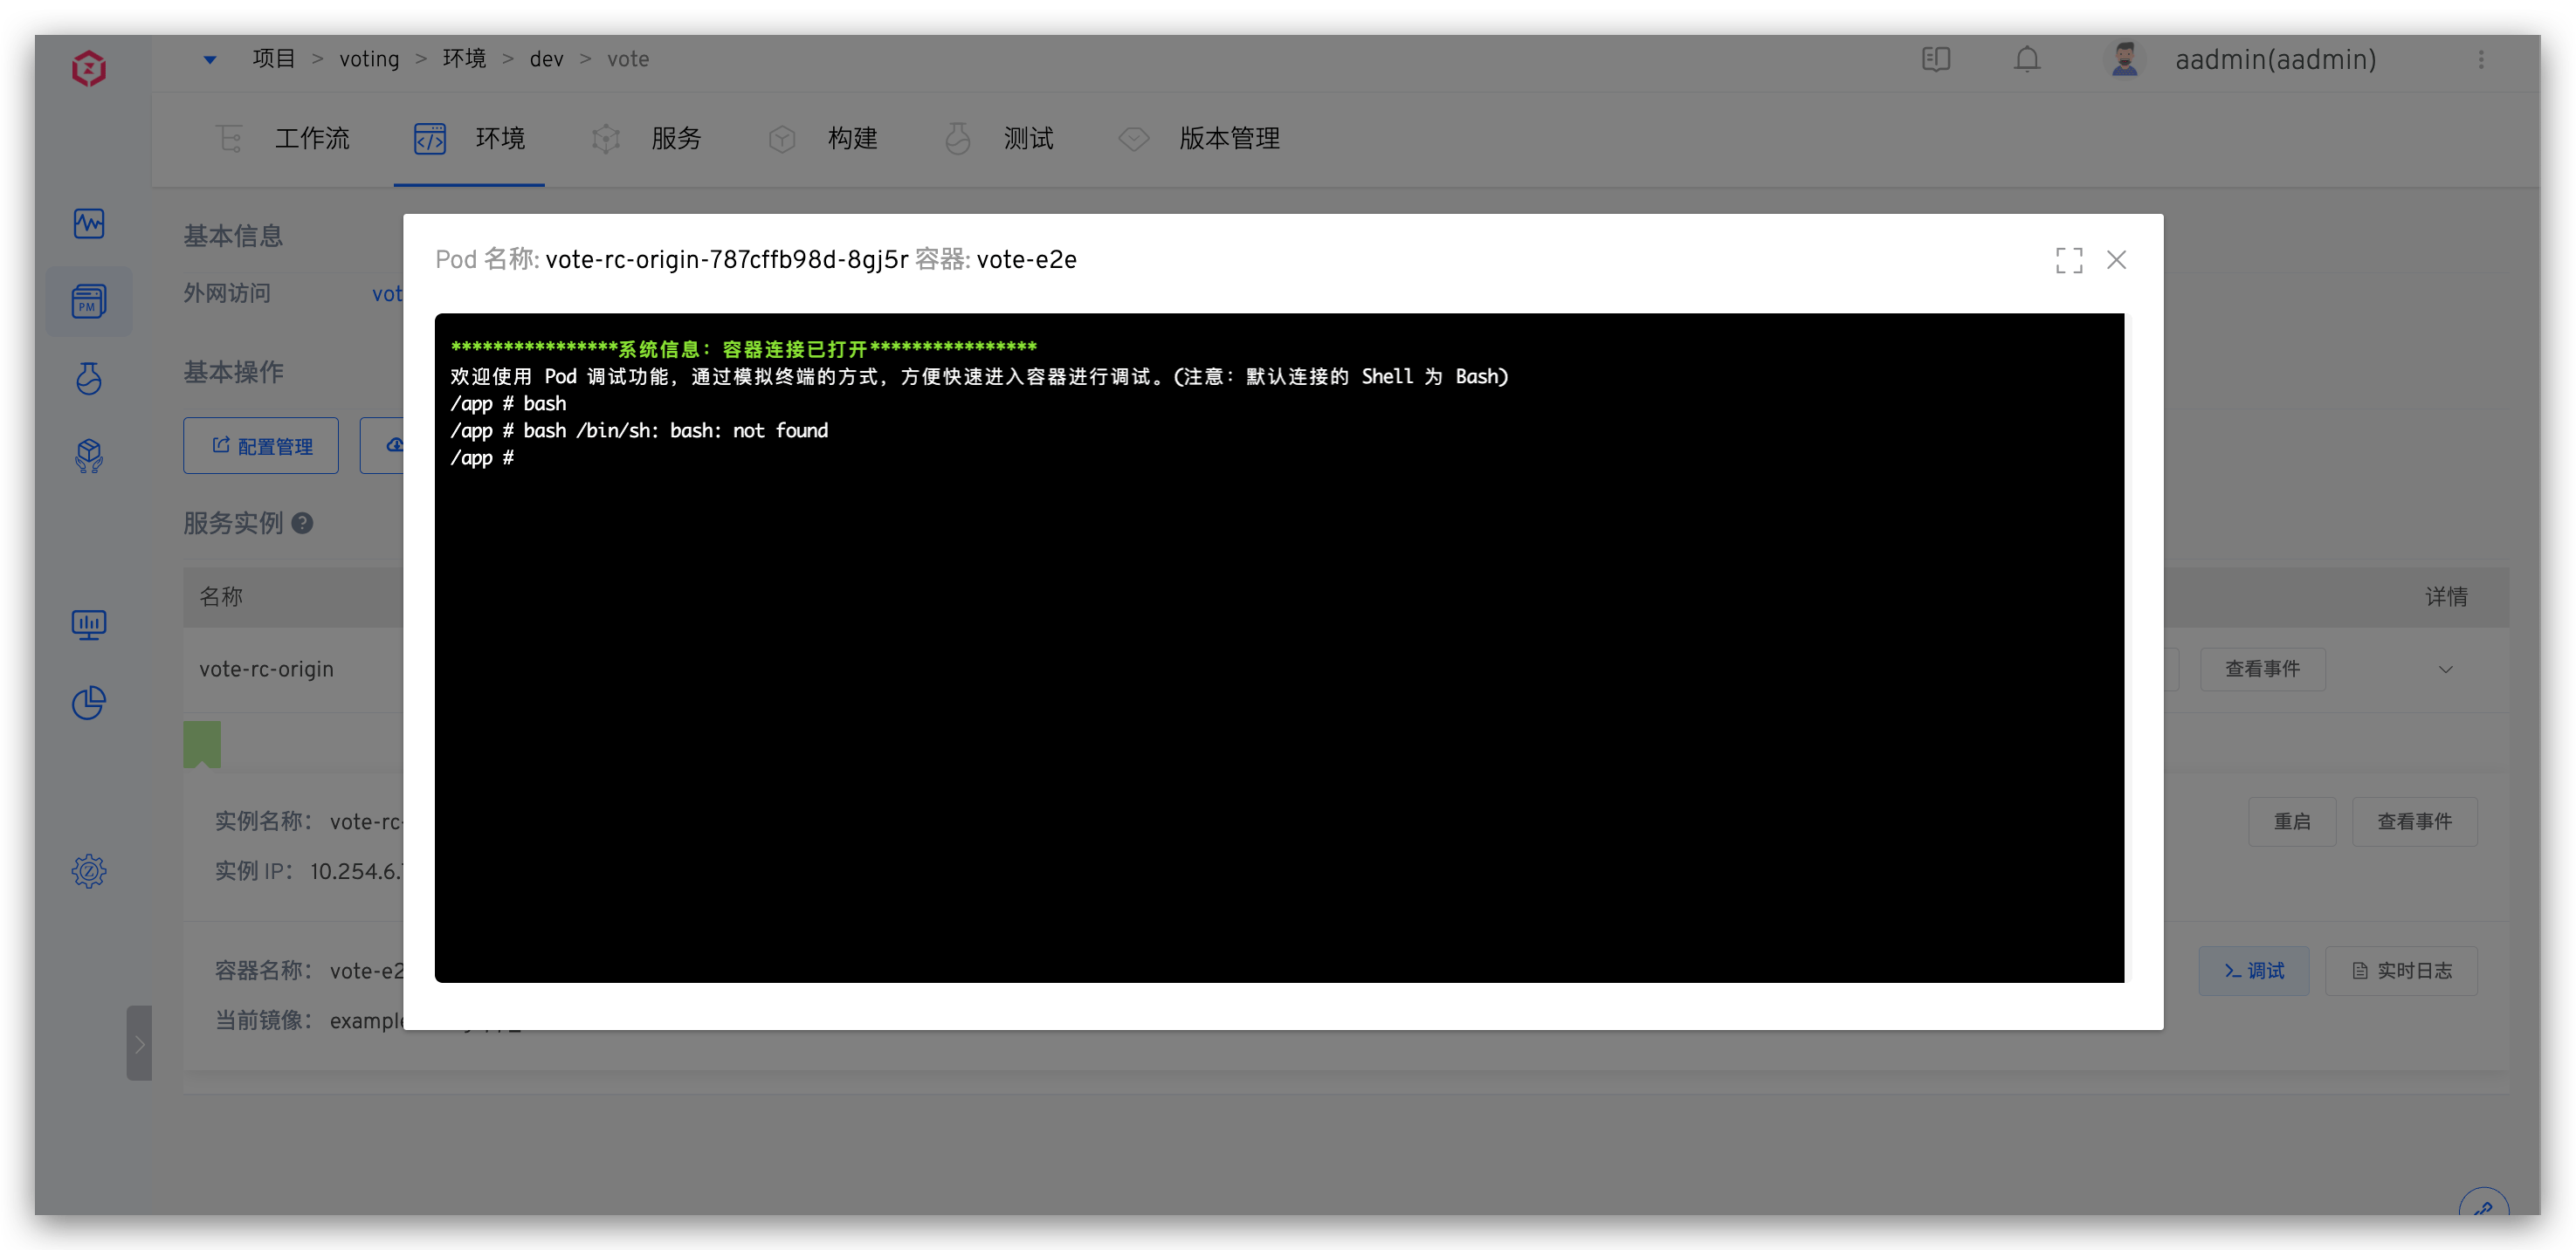
Task: Open the pie chart reports sidebar icon
Action: [89, 702]
